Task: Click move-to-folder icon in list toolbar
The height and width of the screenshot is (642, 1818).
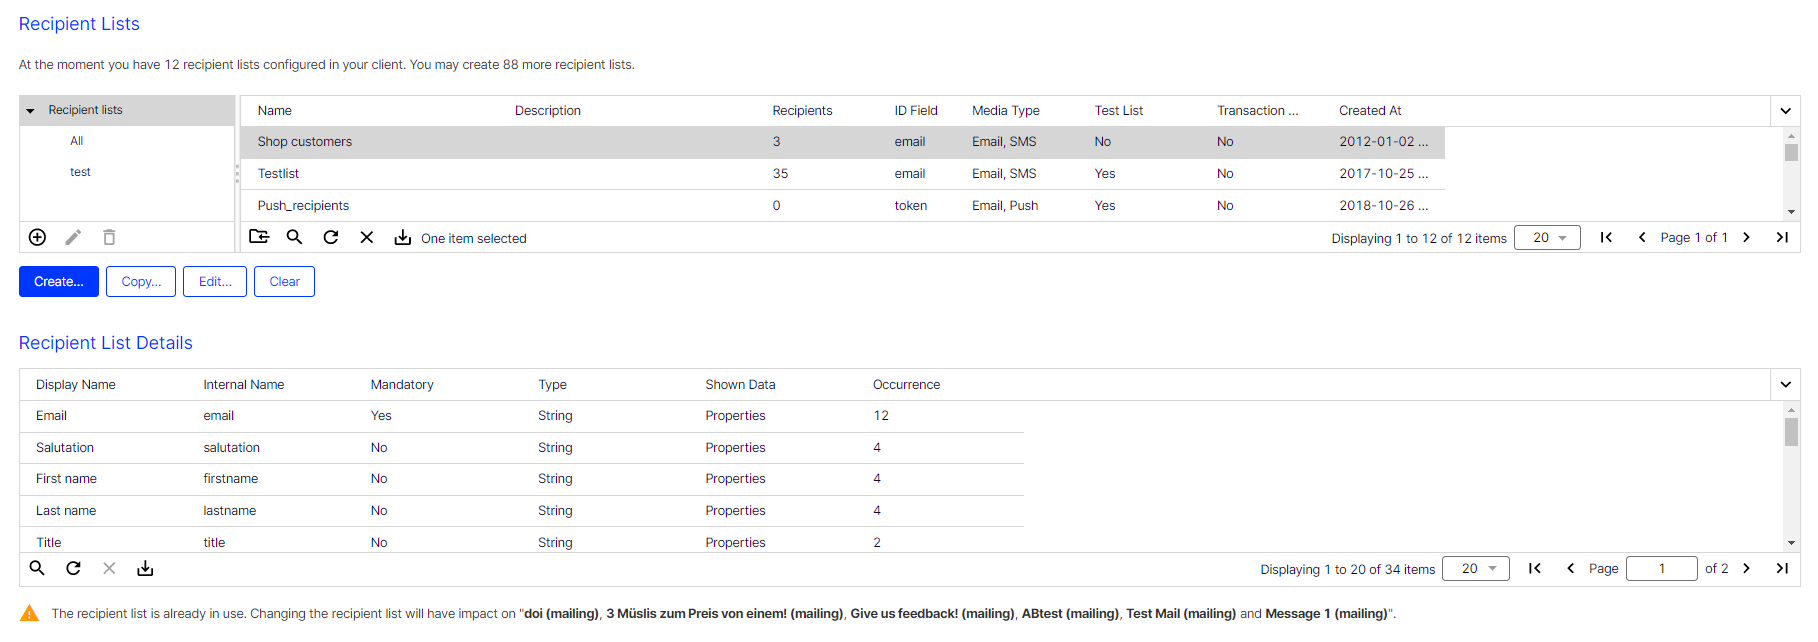Action: 259,237
